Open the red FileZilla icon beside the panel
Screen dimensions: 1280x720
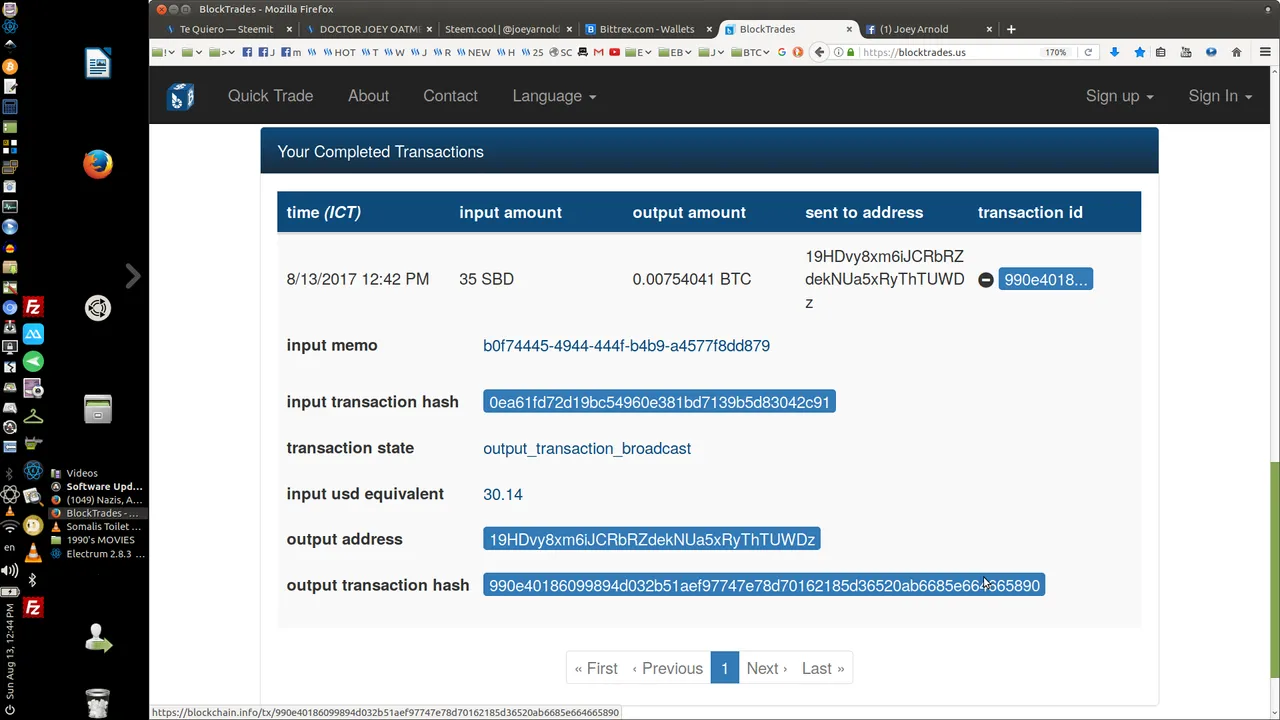[x=33, y=307]
